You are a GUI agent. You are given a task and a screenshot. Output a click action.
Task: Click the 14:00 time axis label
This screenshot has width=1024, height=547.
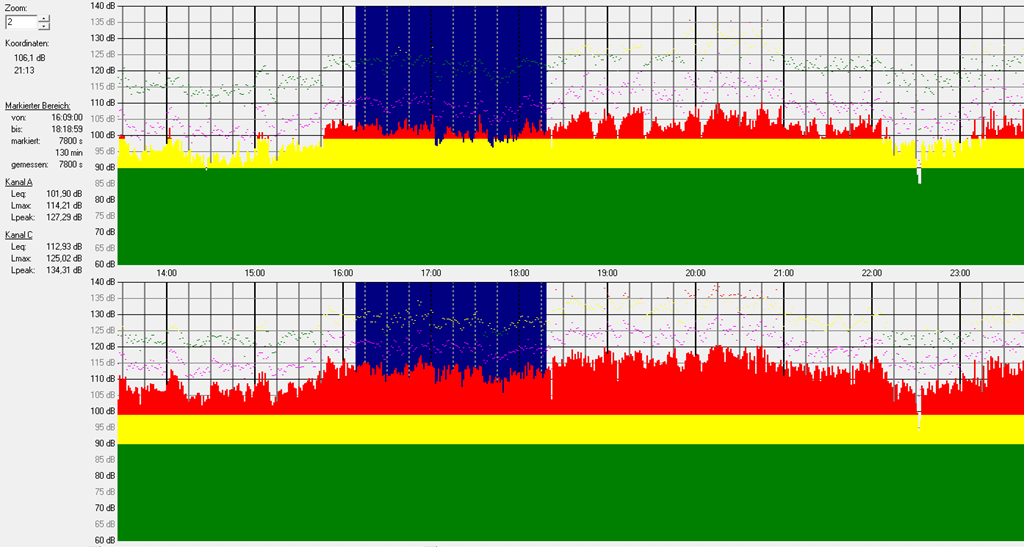click(x=166, y=272)
